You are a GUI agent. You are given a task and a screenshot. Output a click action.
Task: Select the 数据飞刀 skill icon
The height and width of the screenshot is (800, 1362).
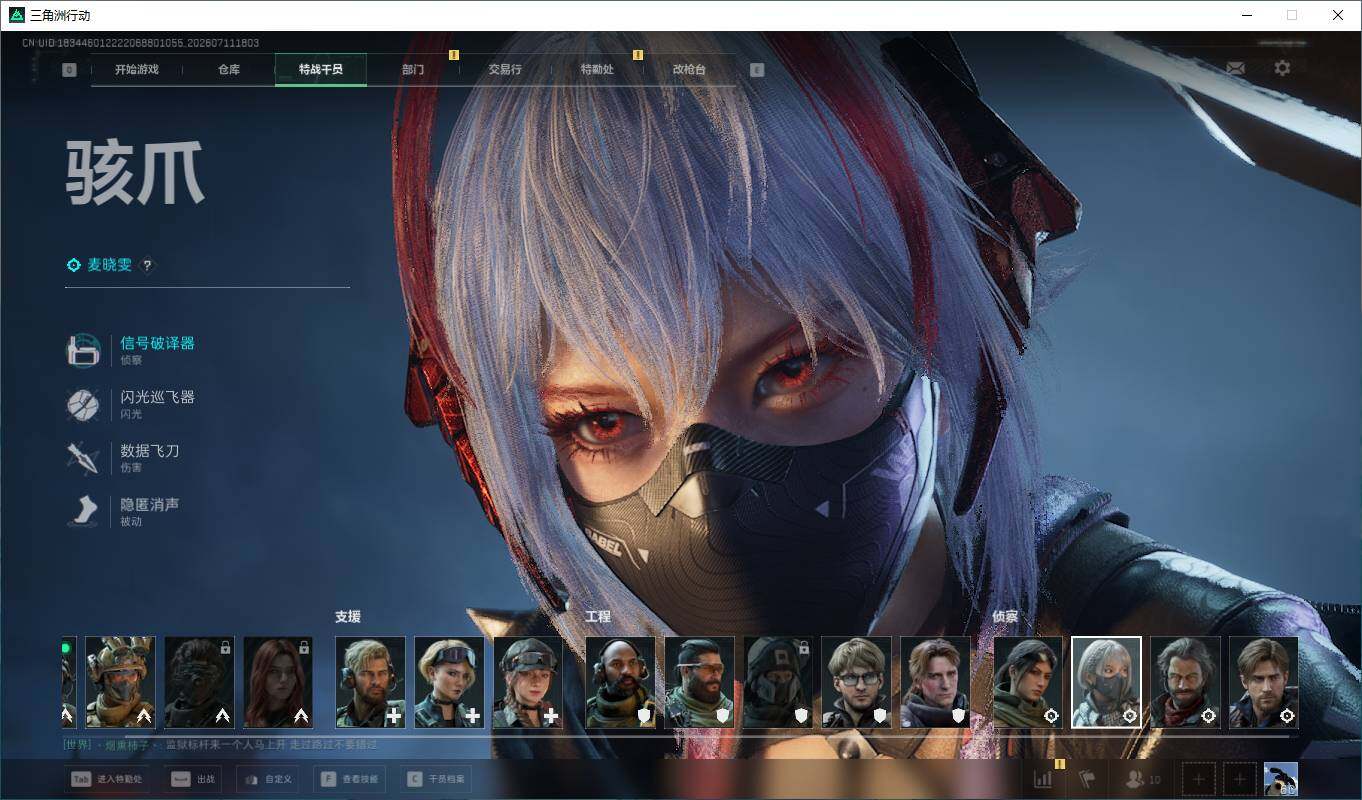tap(83, 458)
